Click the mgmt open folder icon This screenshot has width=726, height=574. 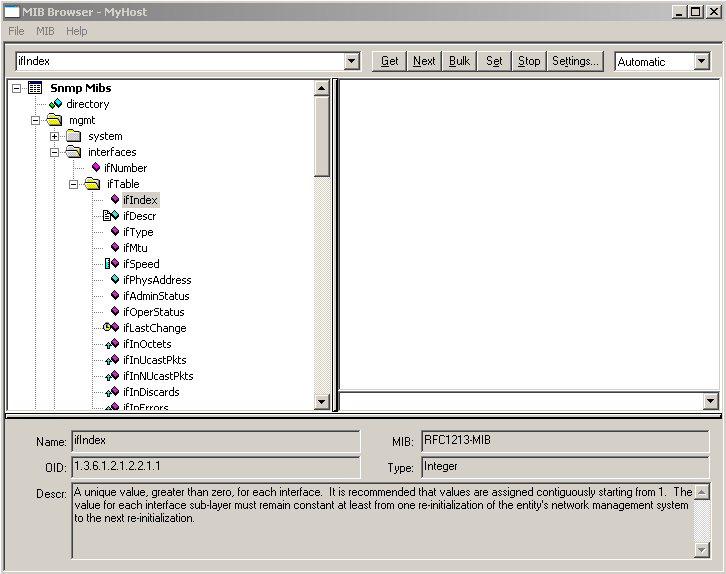[54, 120]
